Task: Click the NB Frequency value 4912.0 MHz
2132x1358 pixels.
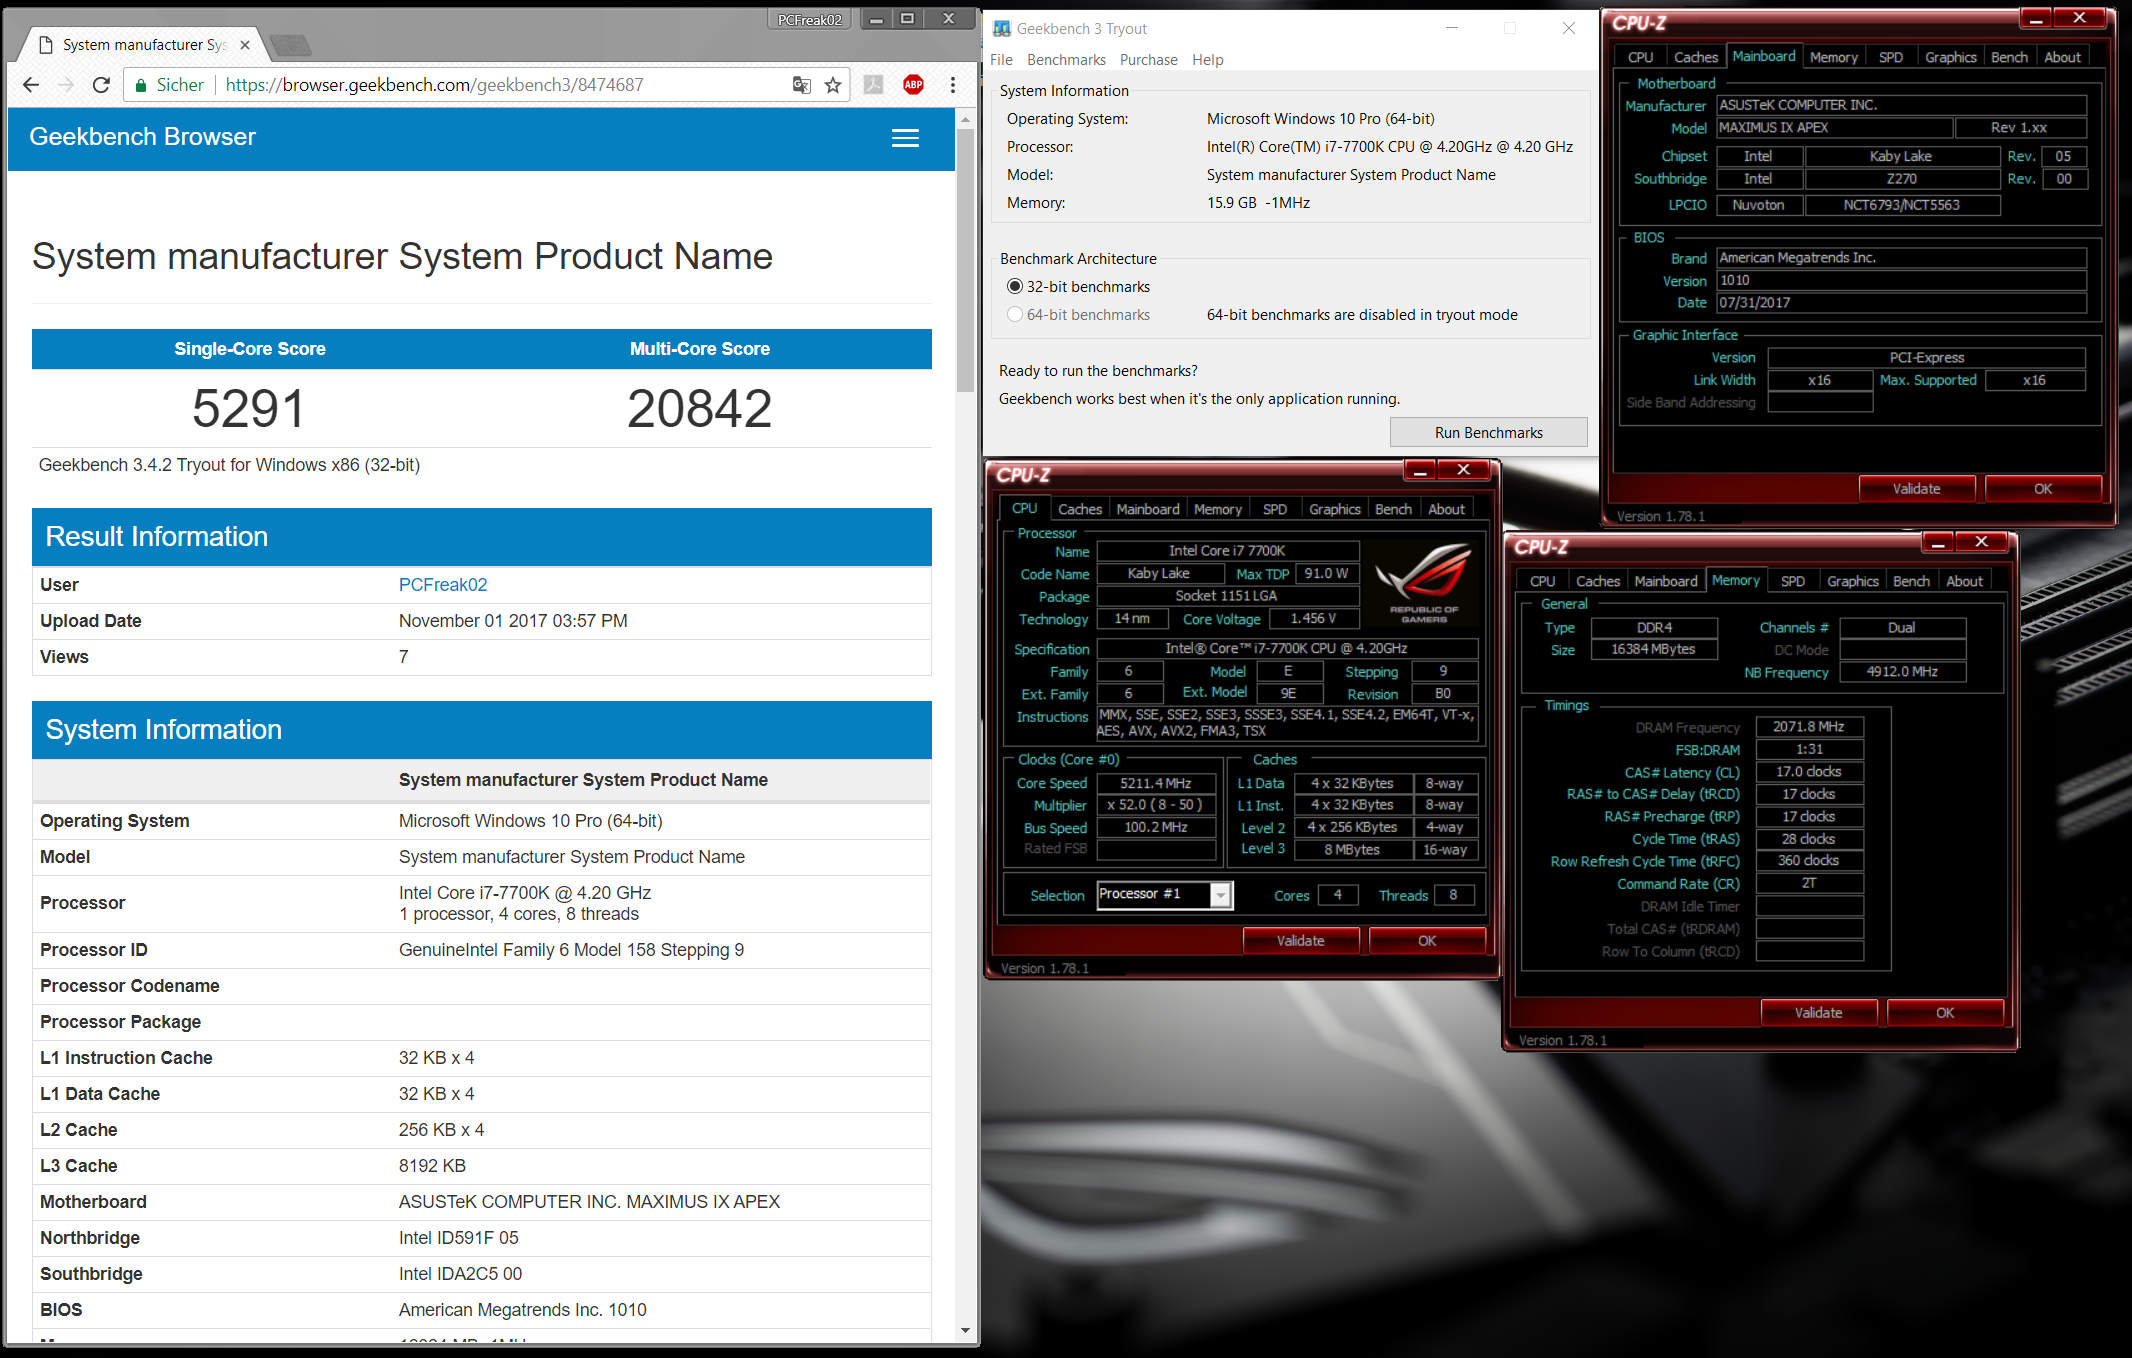Action: (1903, 671)
